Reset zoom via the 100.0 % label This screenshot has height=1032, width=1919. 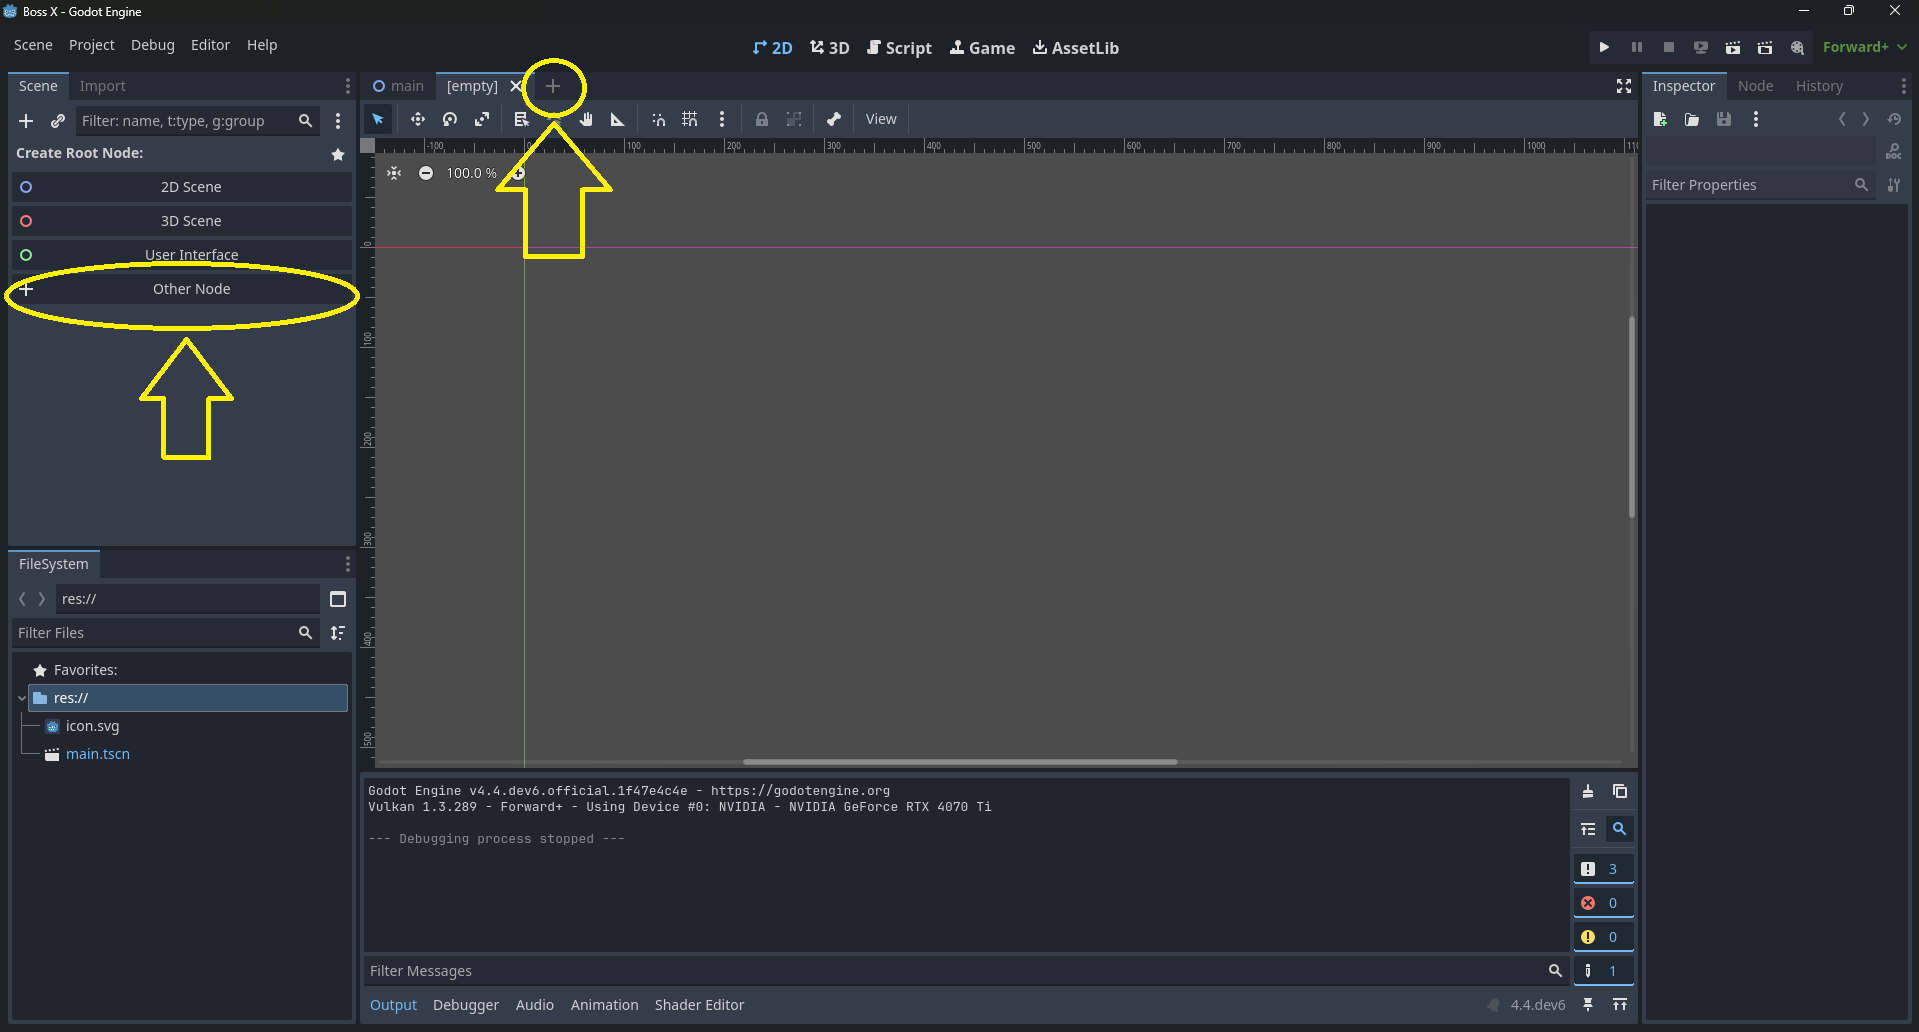(471, 173)
